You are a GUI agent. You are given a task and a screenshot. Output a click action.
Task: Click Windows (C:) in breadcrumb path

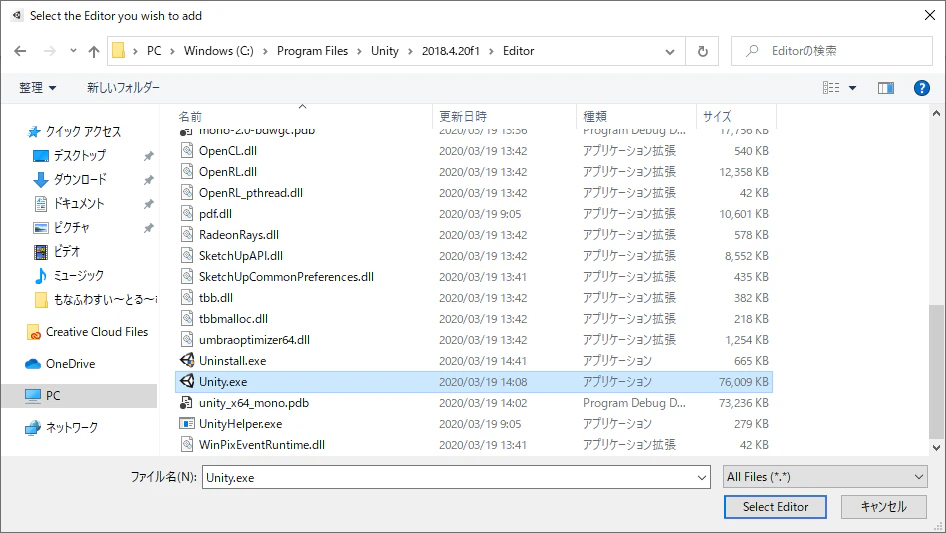coord(218,51)
